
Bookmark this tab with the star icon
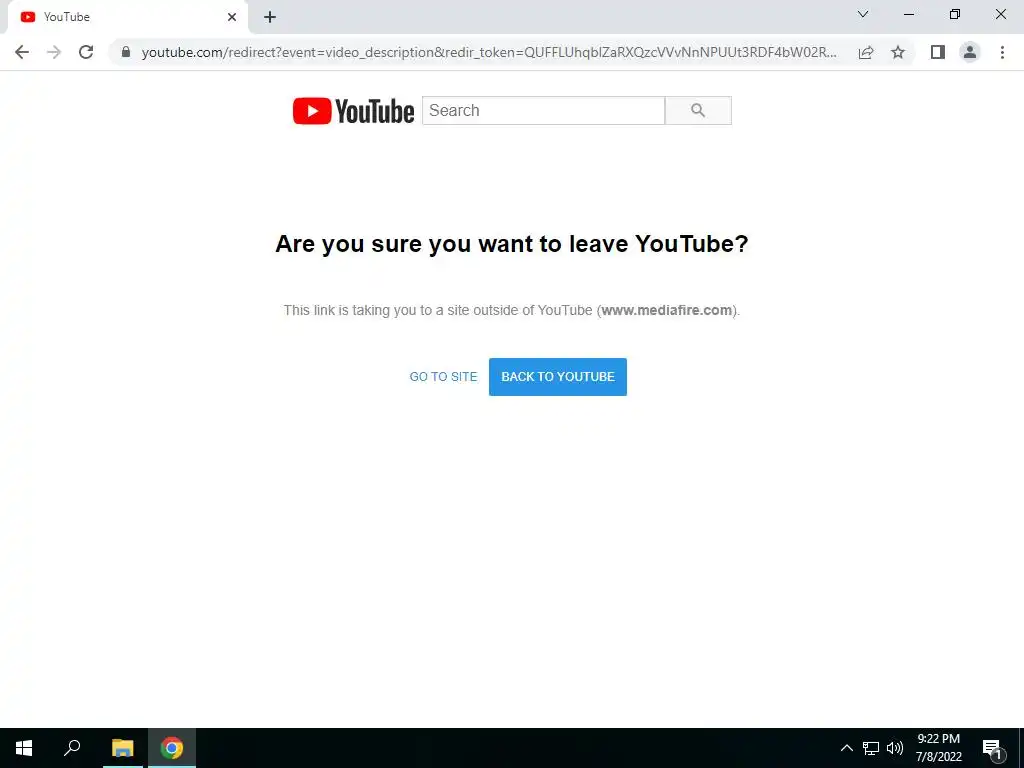point(898,52)
